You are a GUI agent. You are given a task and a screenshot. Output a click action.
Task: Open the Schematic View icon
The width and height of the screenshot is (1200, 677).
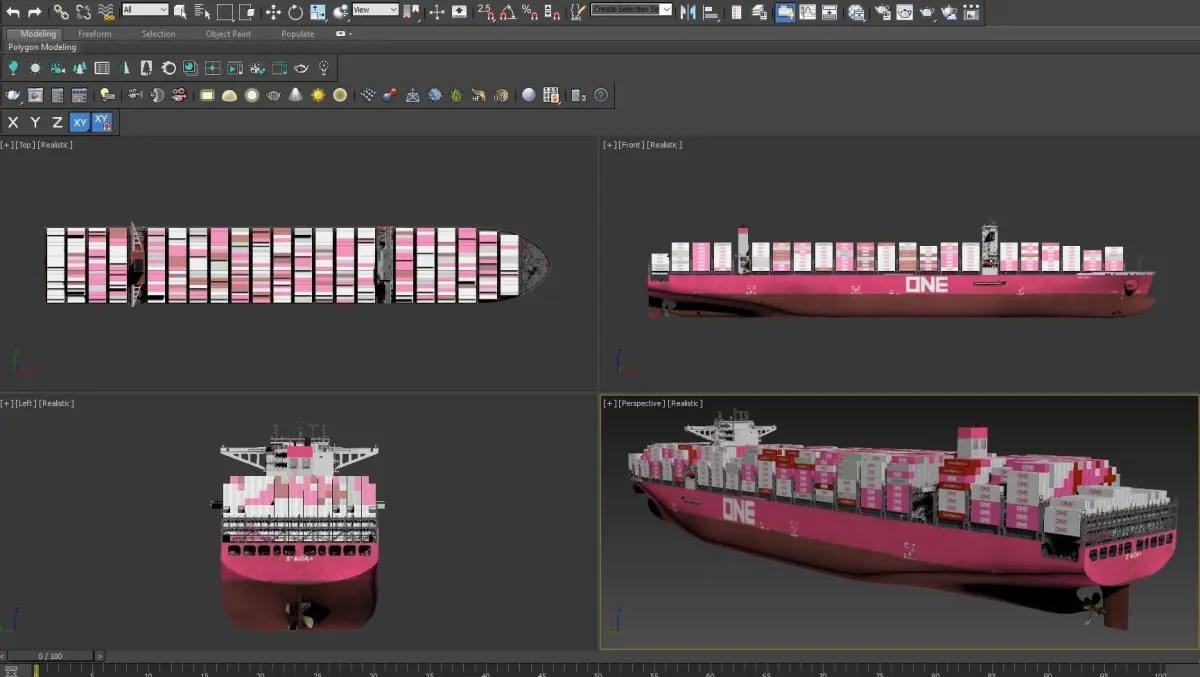pos(829,12)
